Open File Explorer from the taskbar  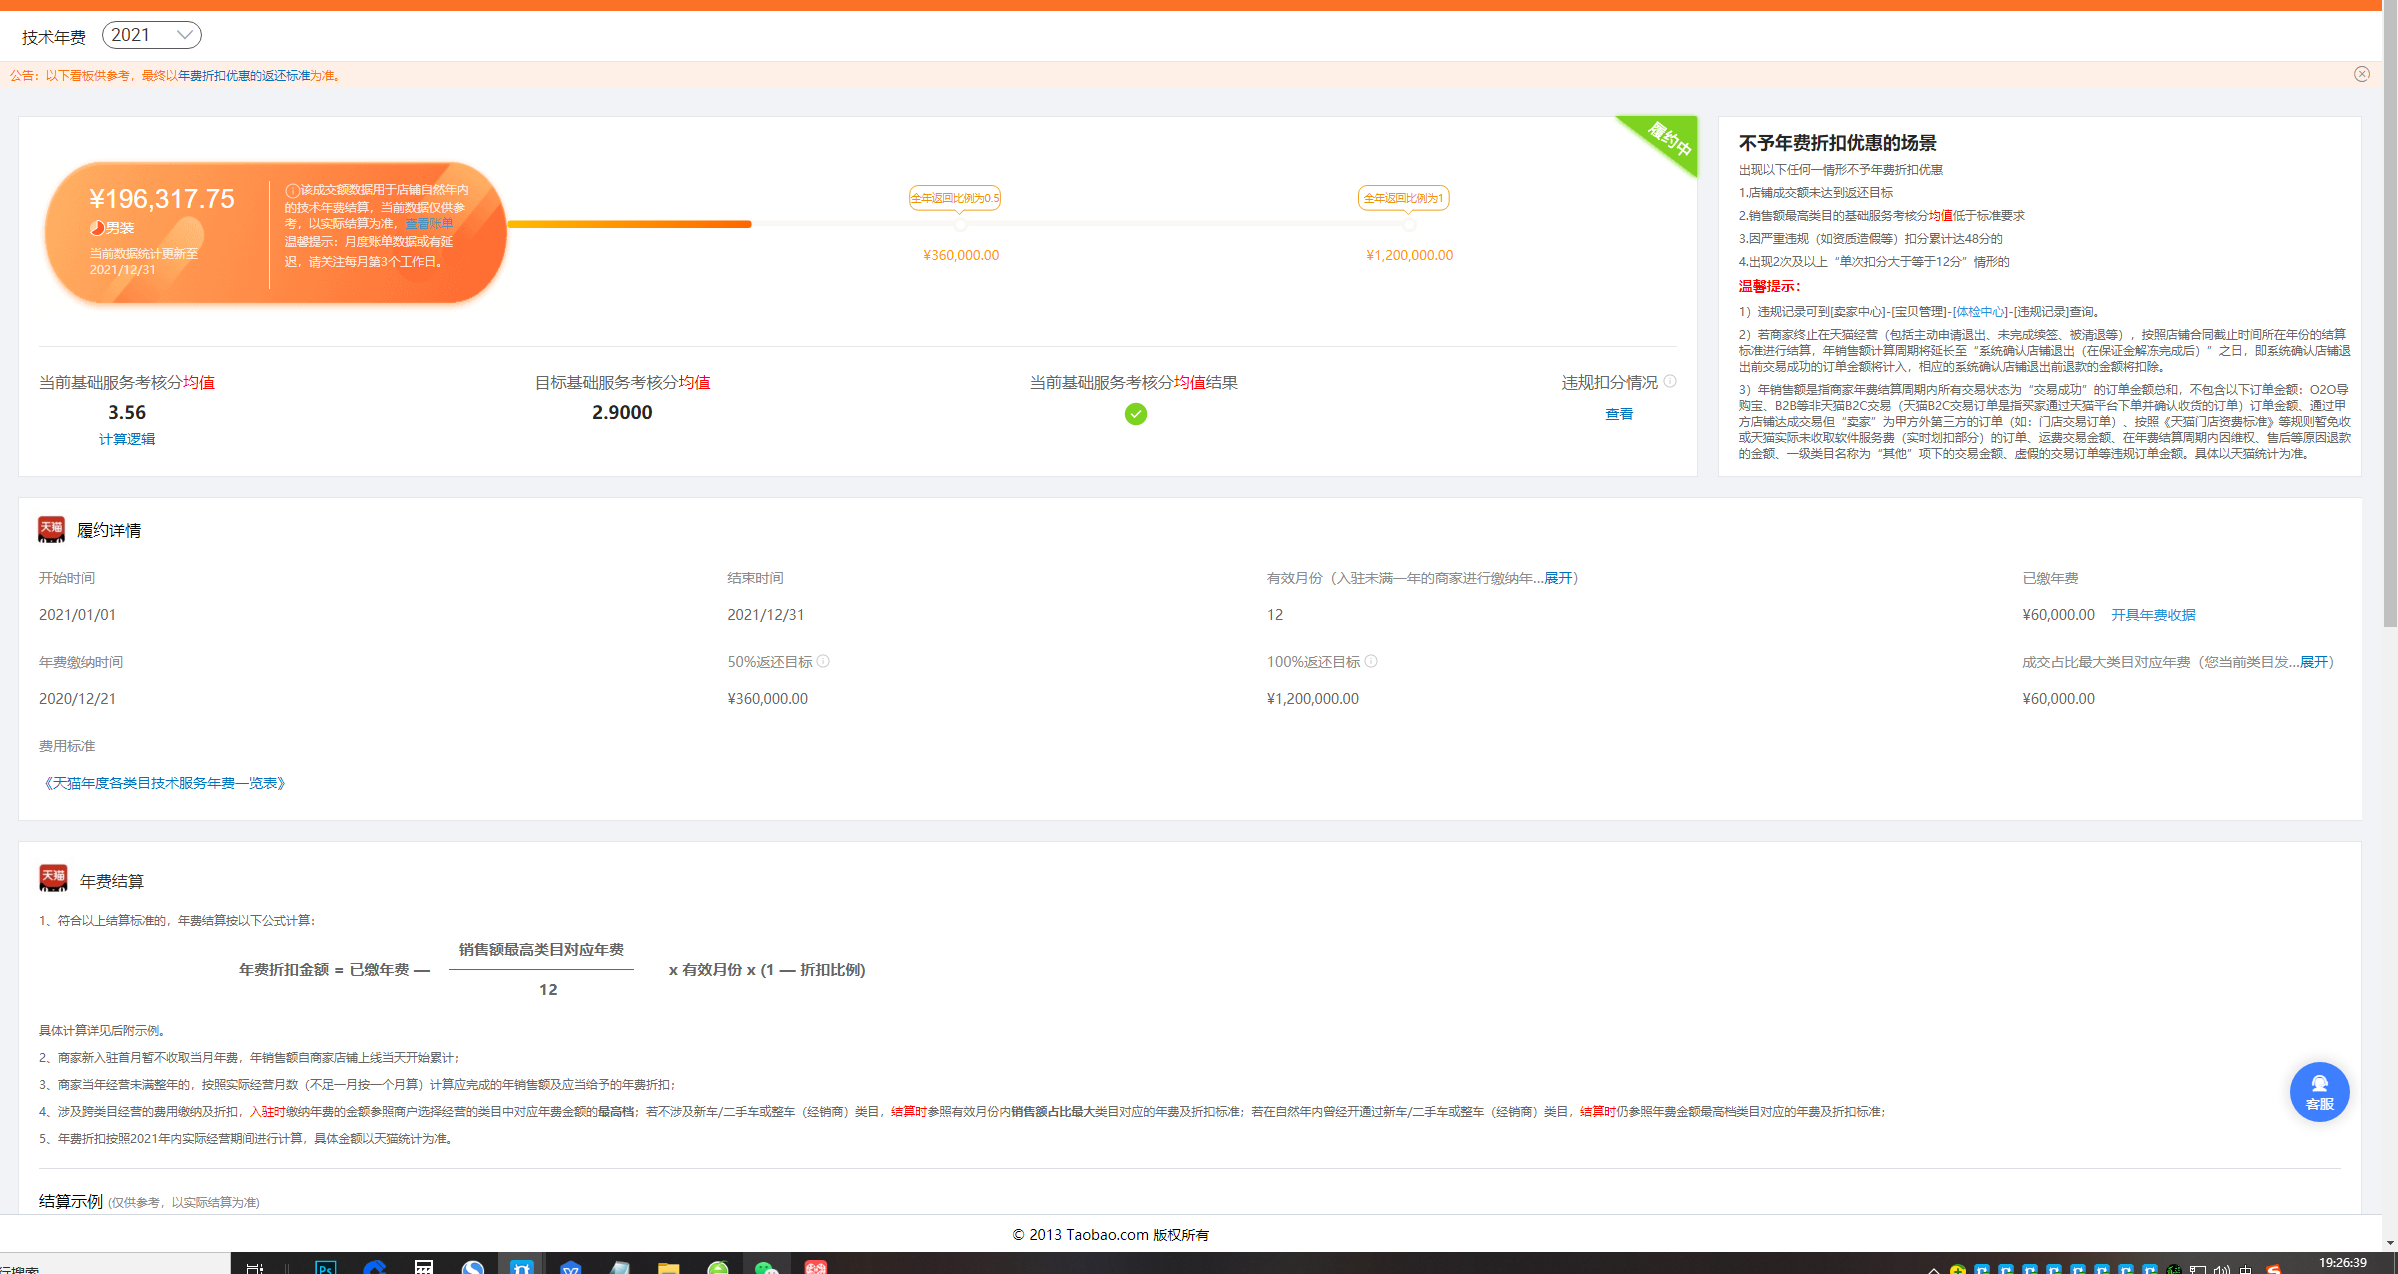[x=668, y=1266]
